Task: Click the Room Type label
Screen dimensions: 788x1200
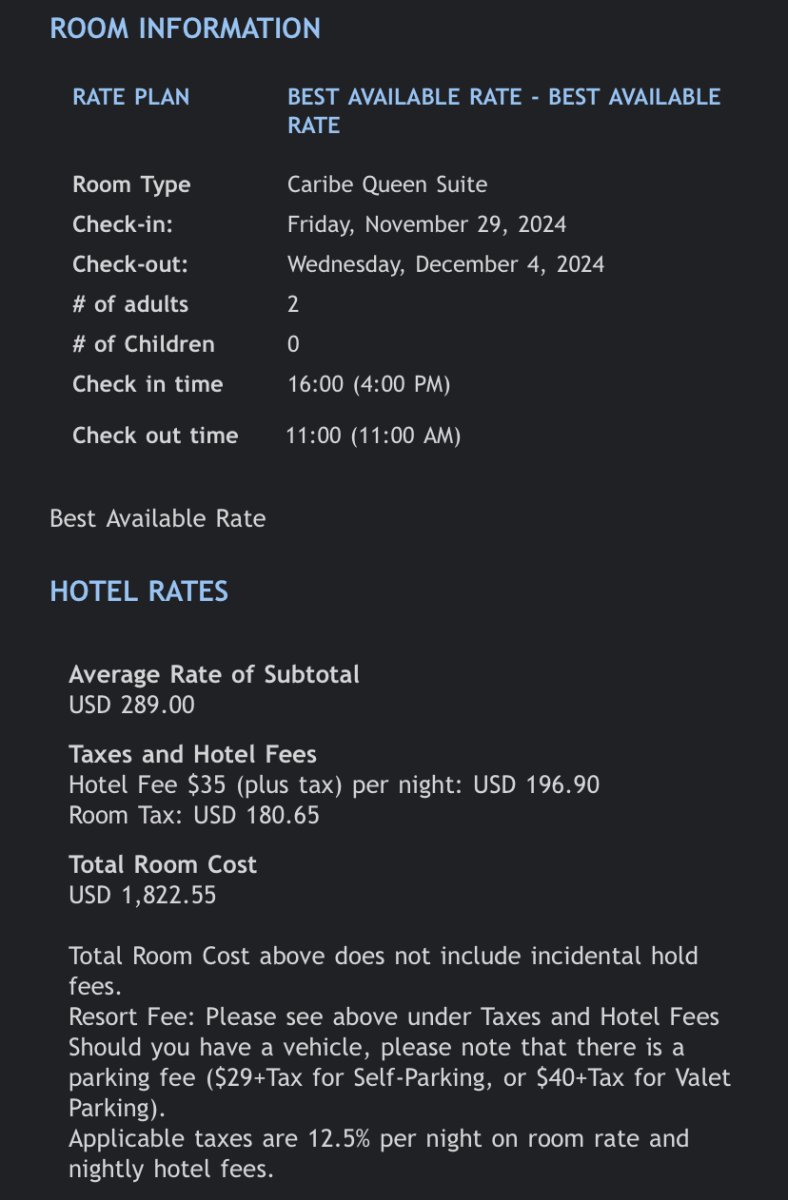Action: (x=131, y=184)
